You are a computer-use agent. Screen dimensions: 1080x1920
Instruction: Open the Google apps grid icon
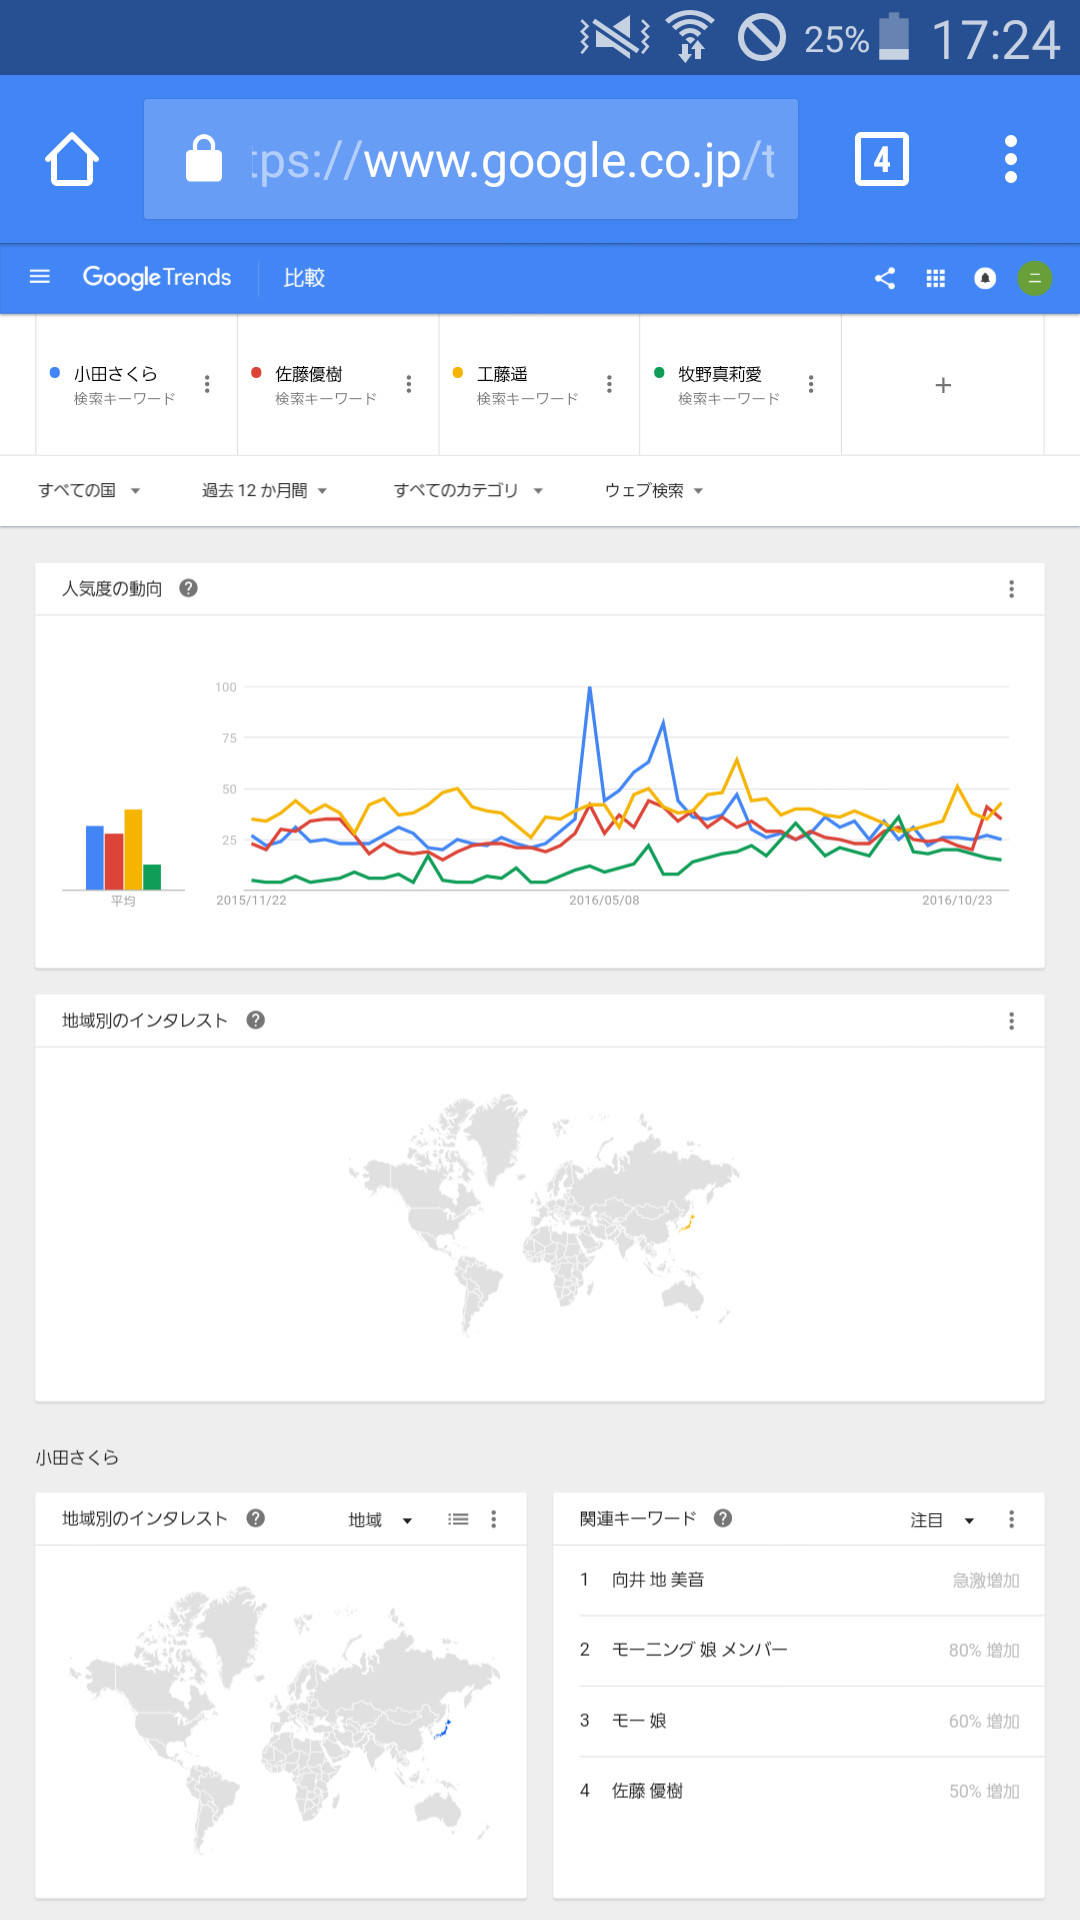(x=936, y=278)
